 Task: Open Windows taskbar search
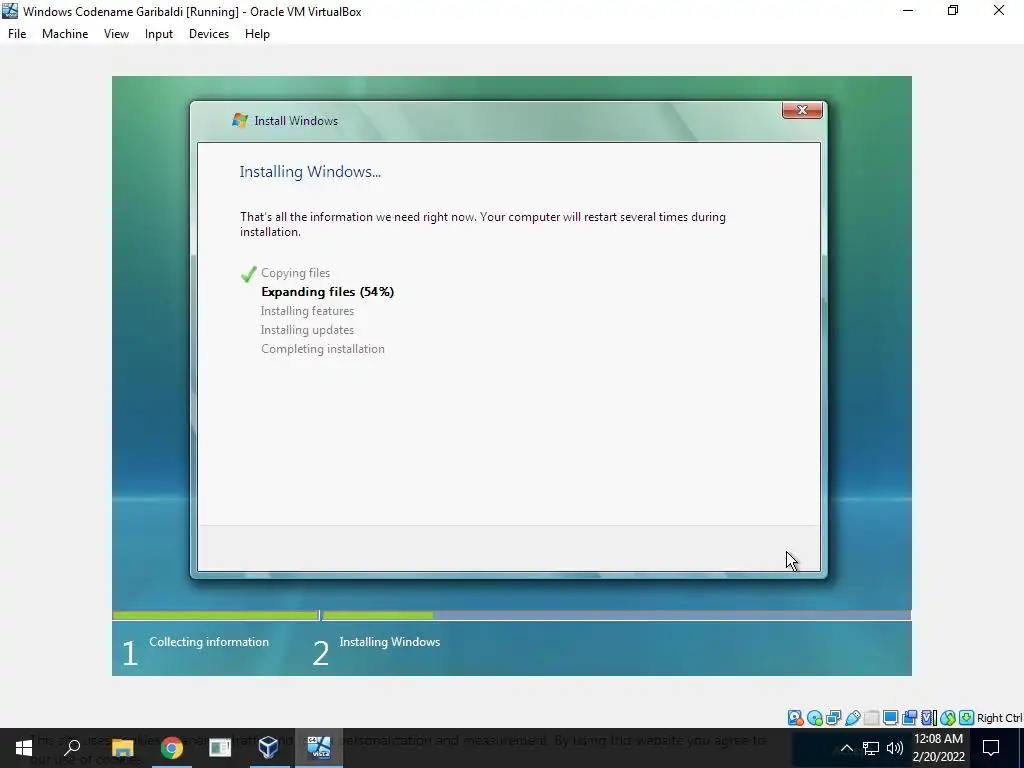pos(72,748)
